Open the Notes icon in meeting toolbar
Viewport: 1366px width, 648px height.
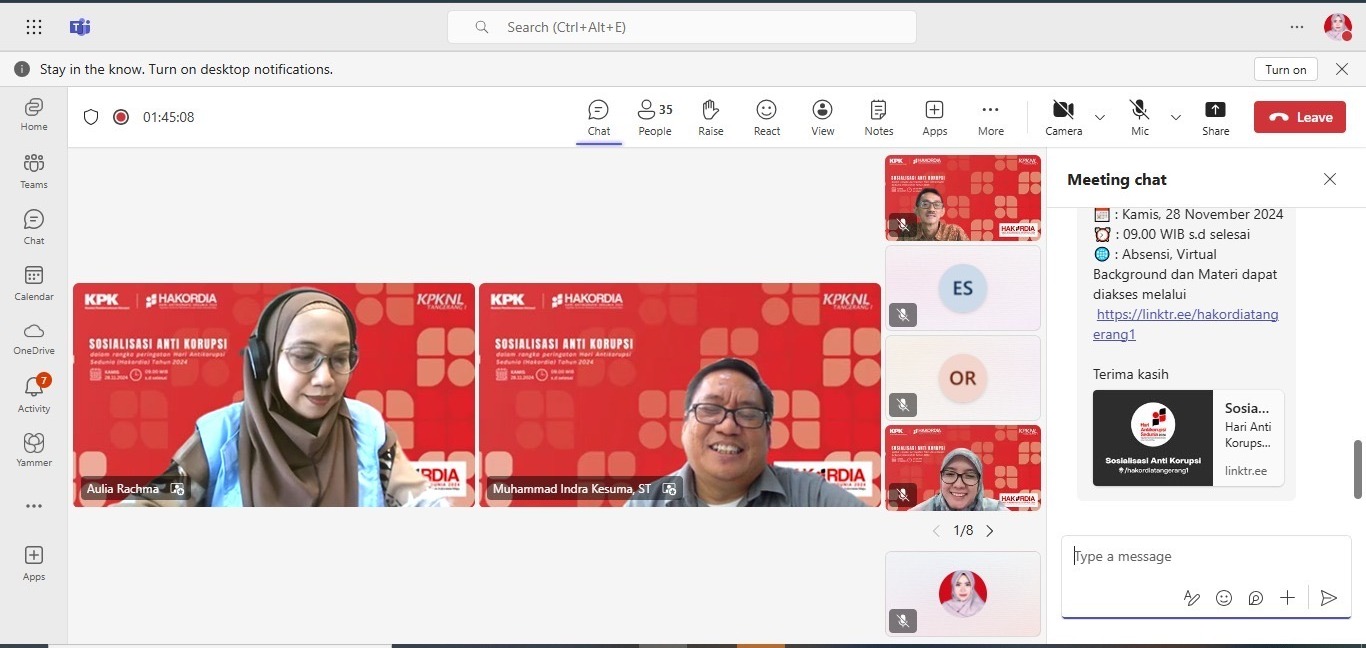[x=878, y=117]
